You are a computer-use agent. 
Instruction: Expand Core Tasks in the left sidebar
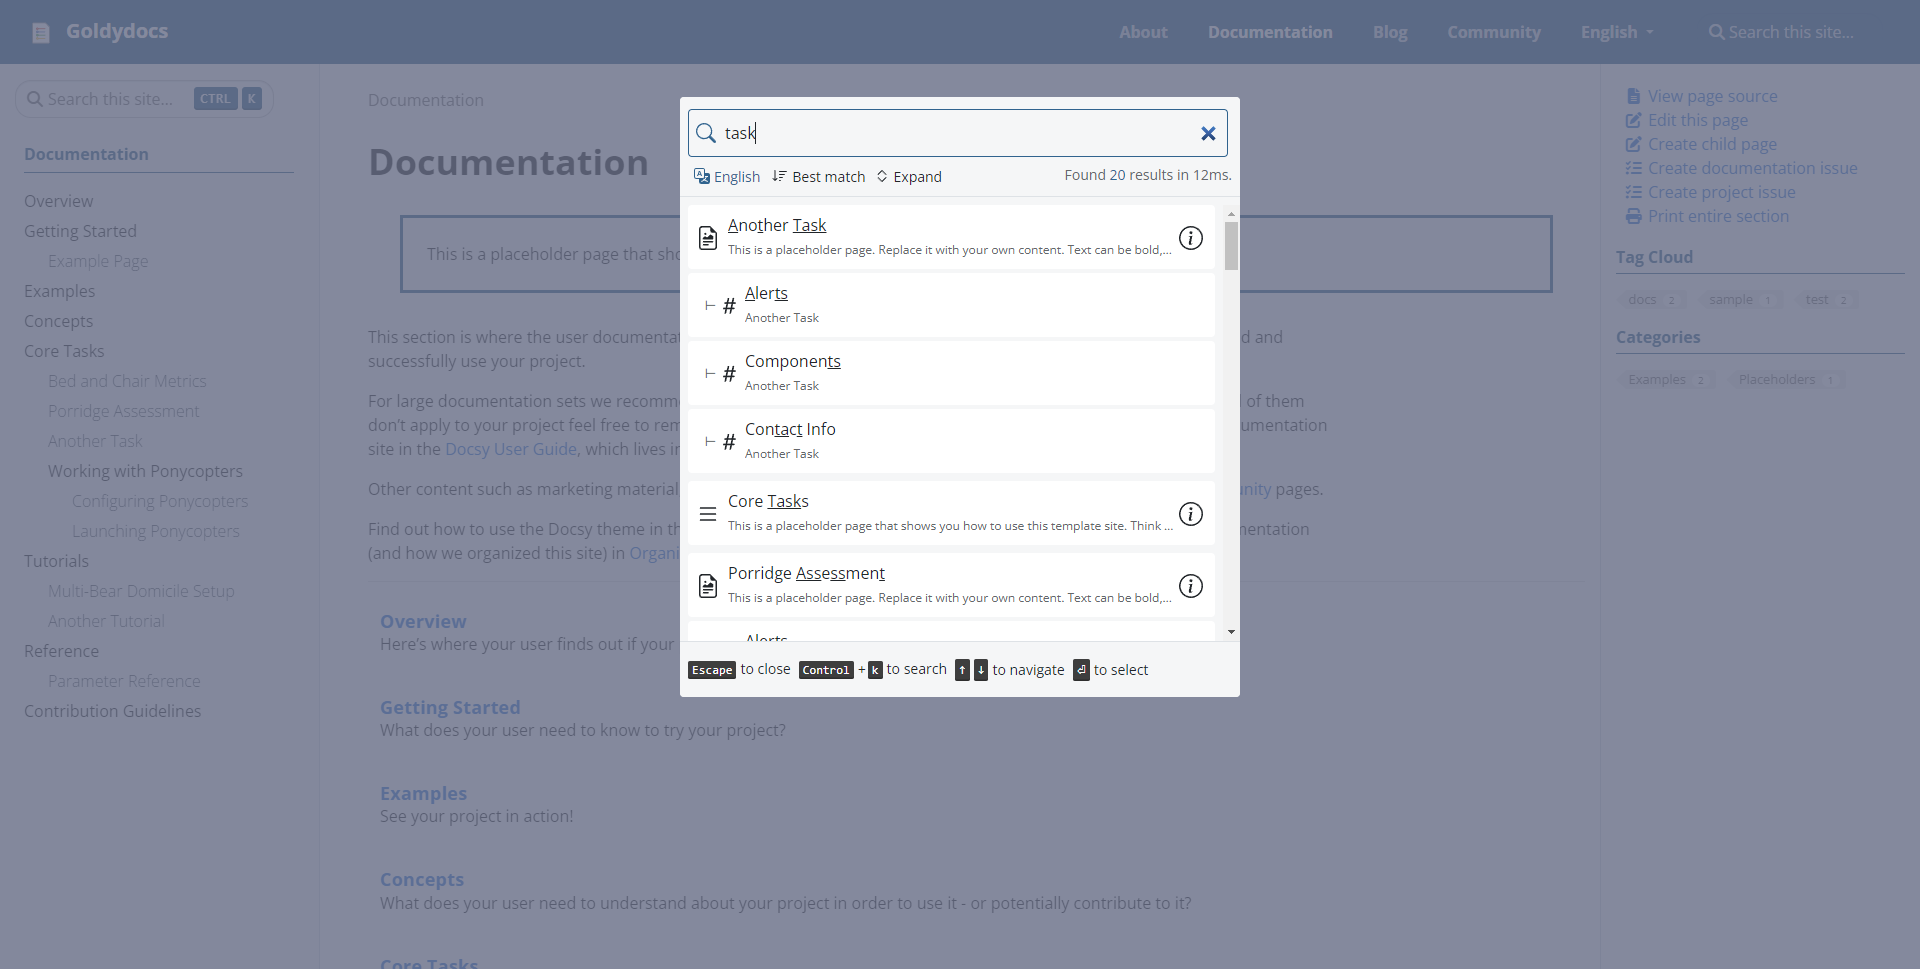click(x=64, y=351)
